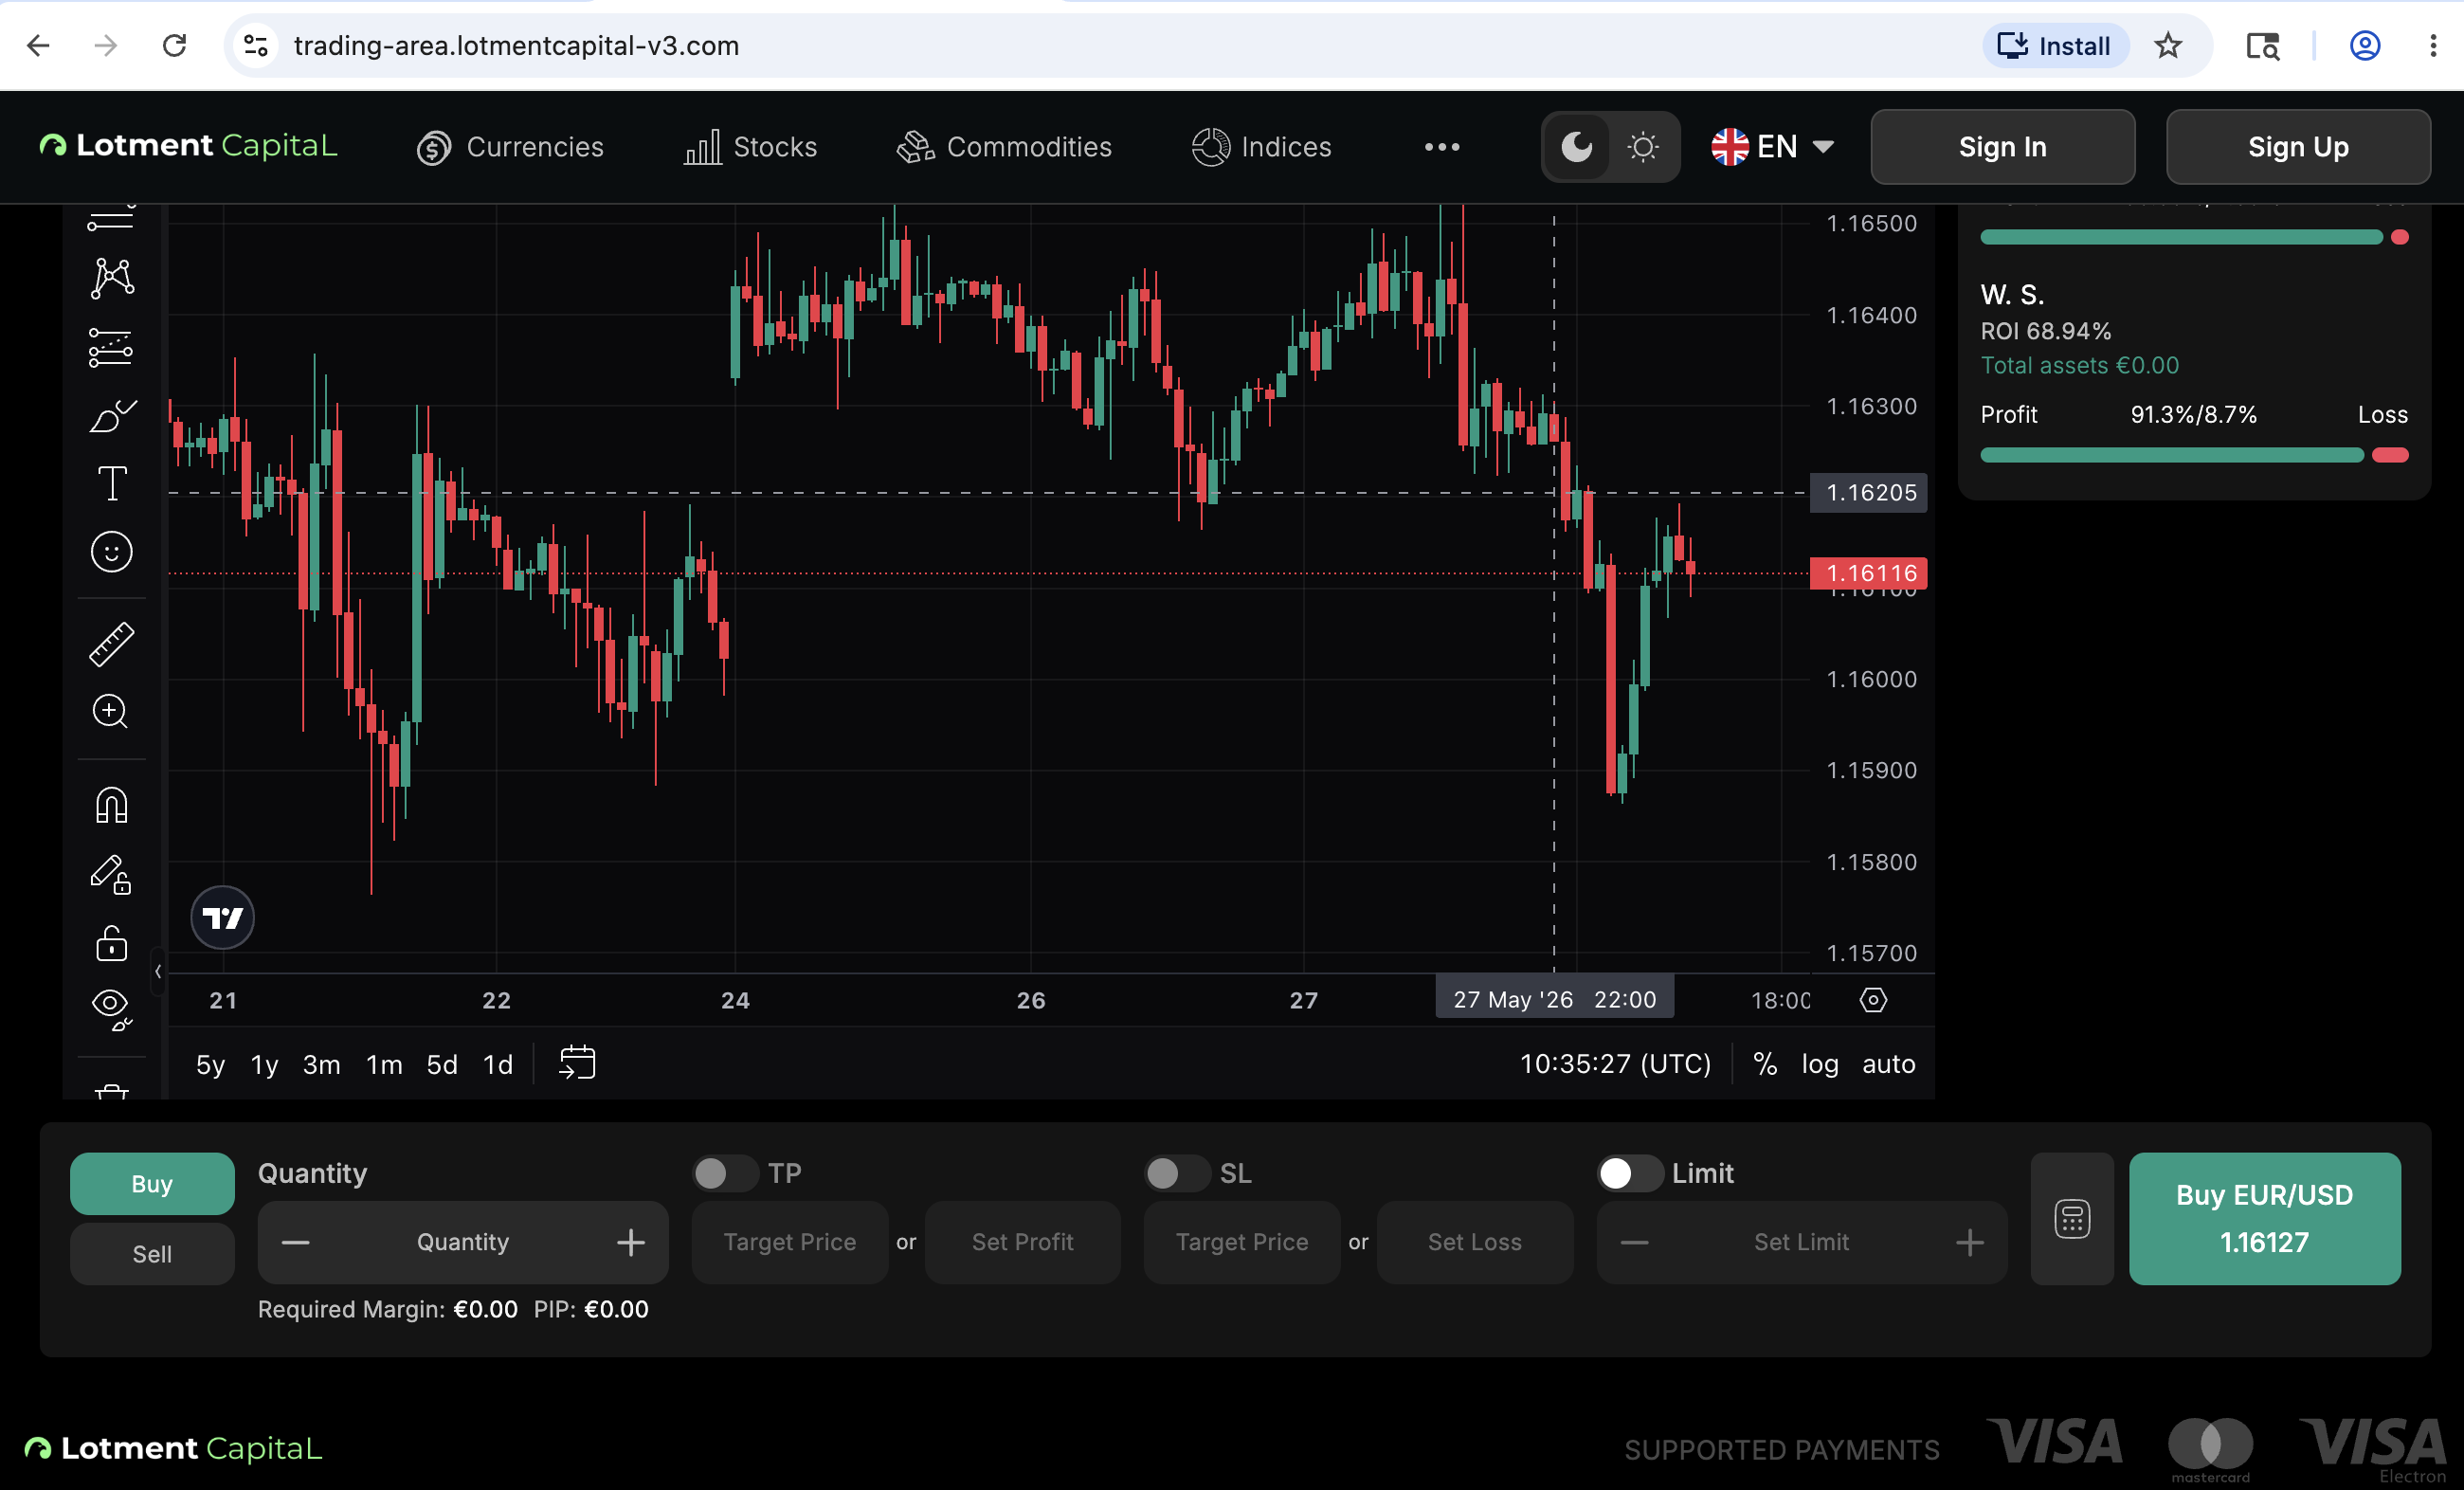The image size is (2464, 1490).
Task: Activate the zoom-in tool on chart
Action: tap(111, 712)
